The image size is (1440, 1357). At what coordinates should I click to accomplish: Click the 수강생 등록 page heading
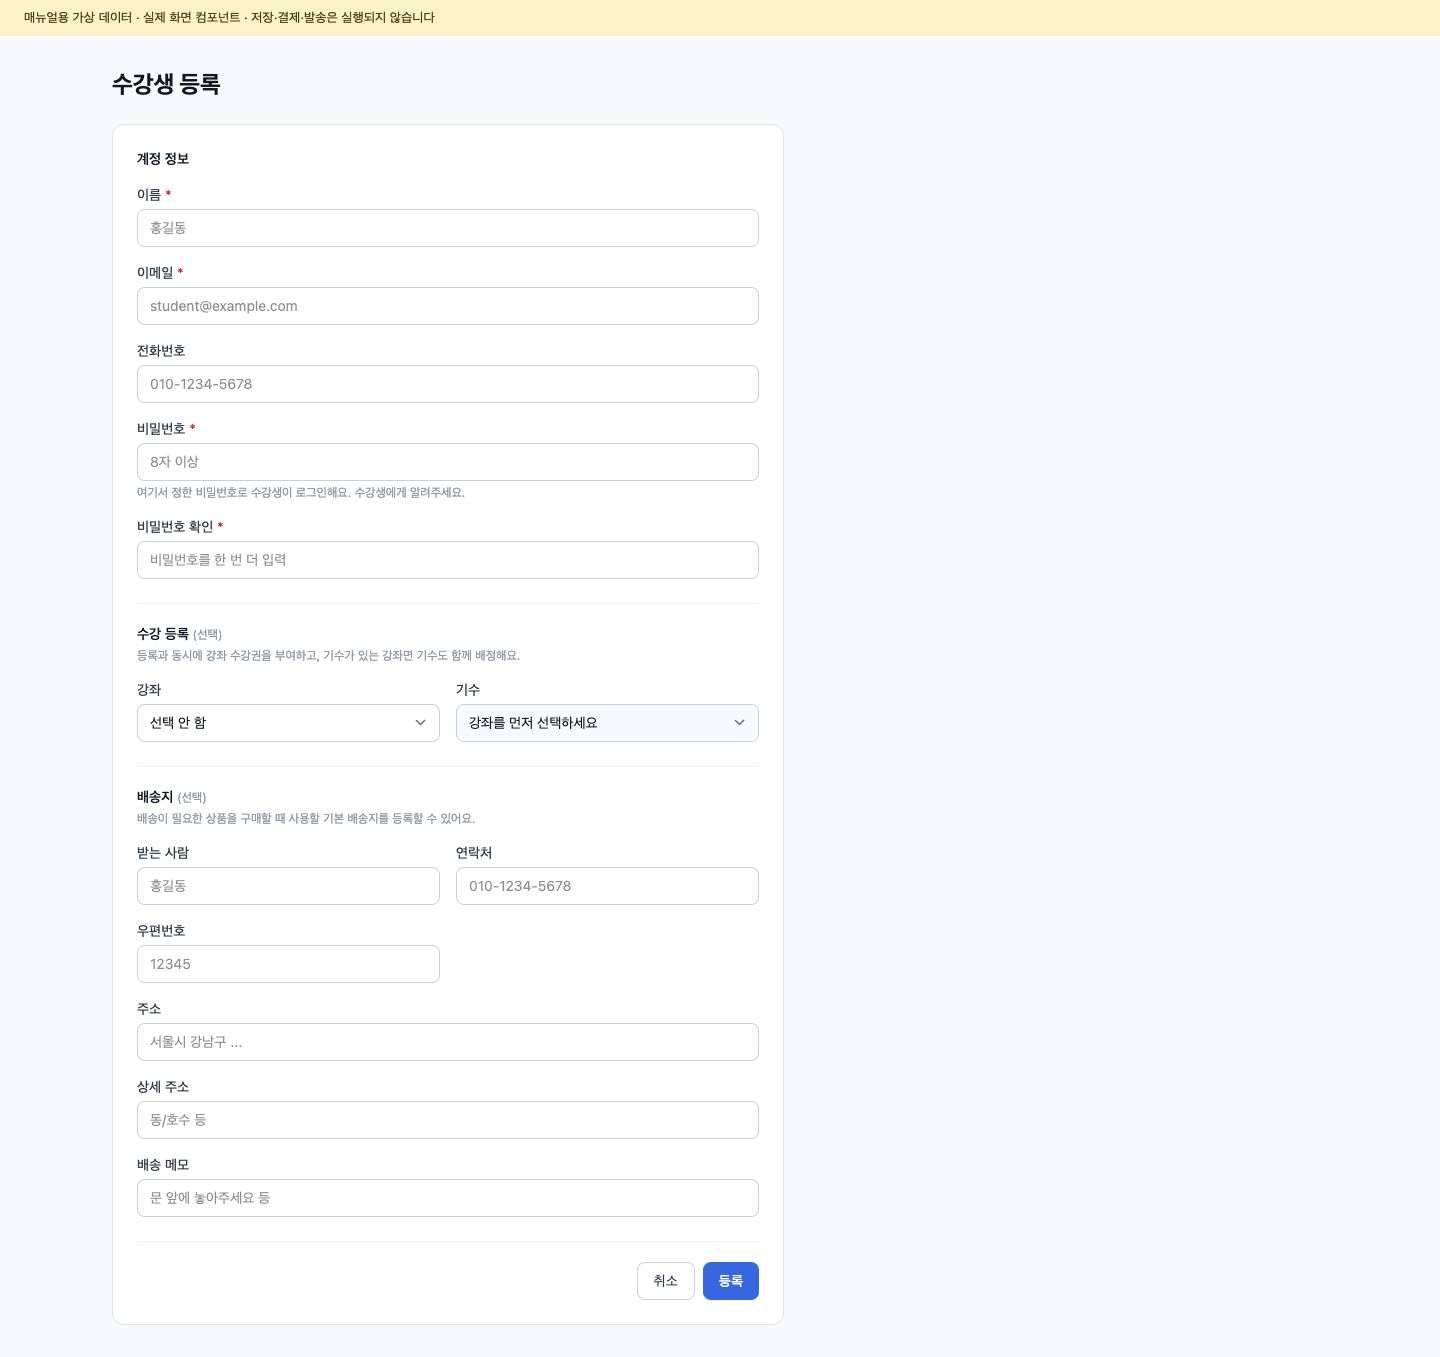tap(166, 84)
